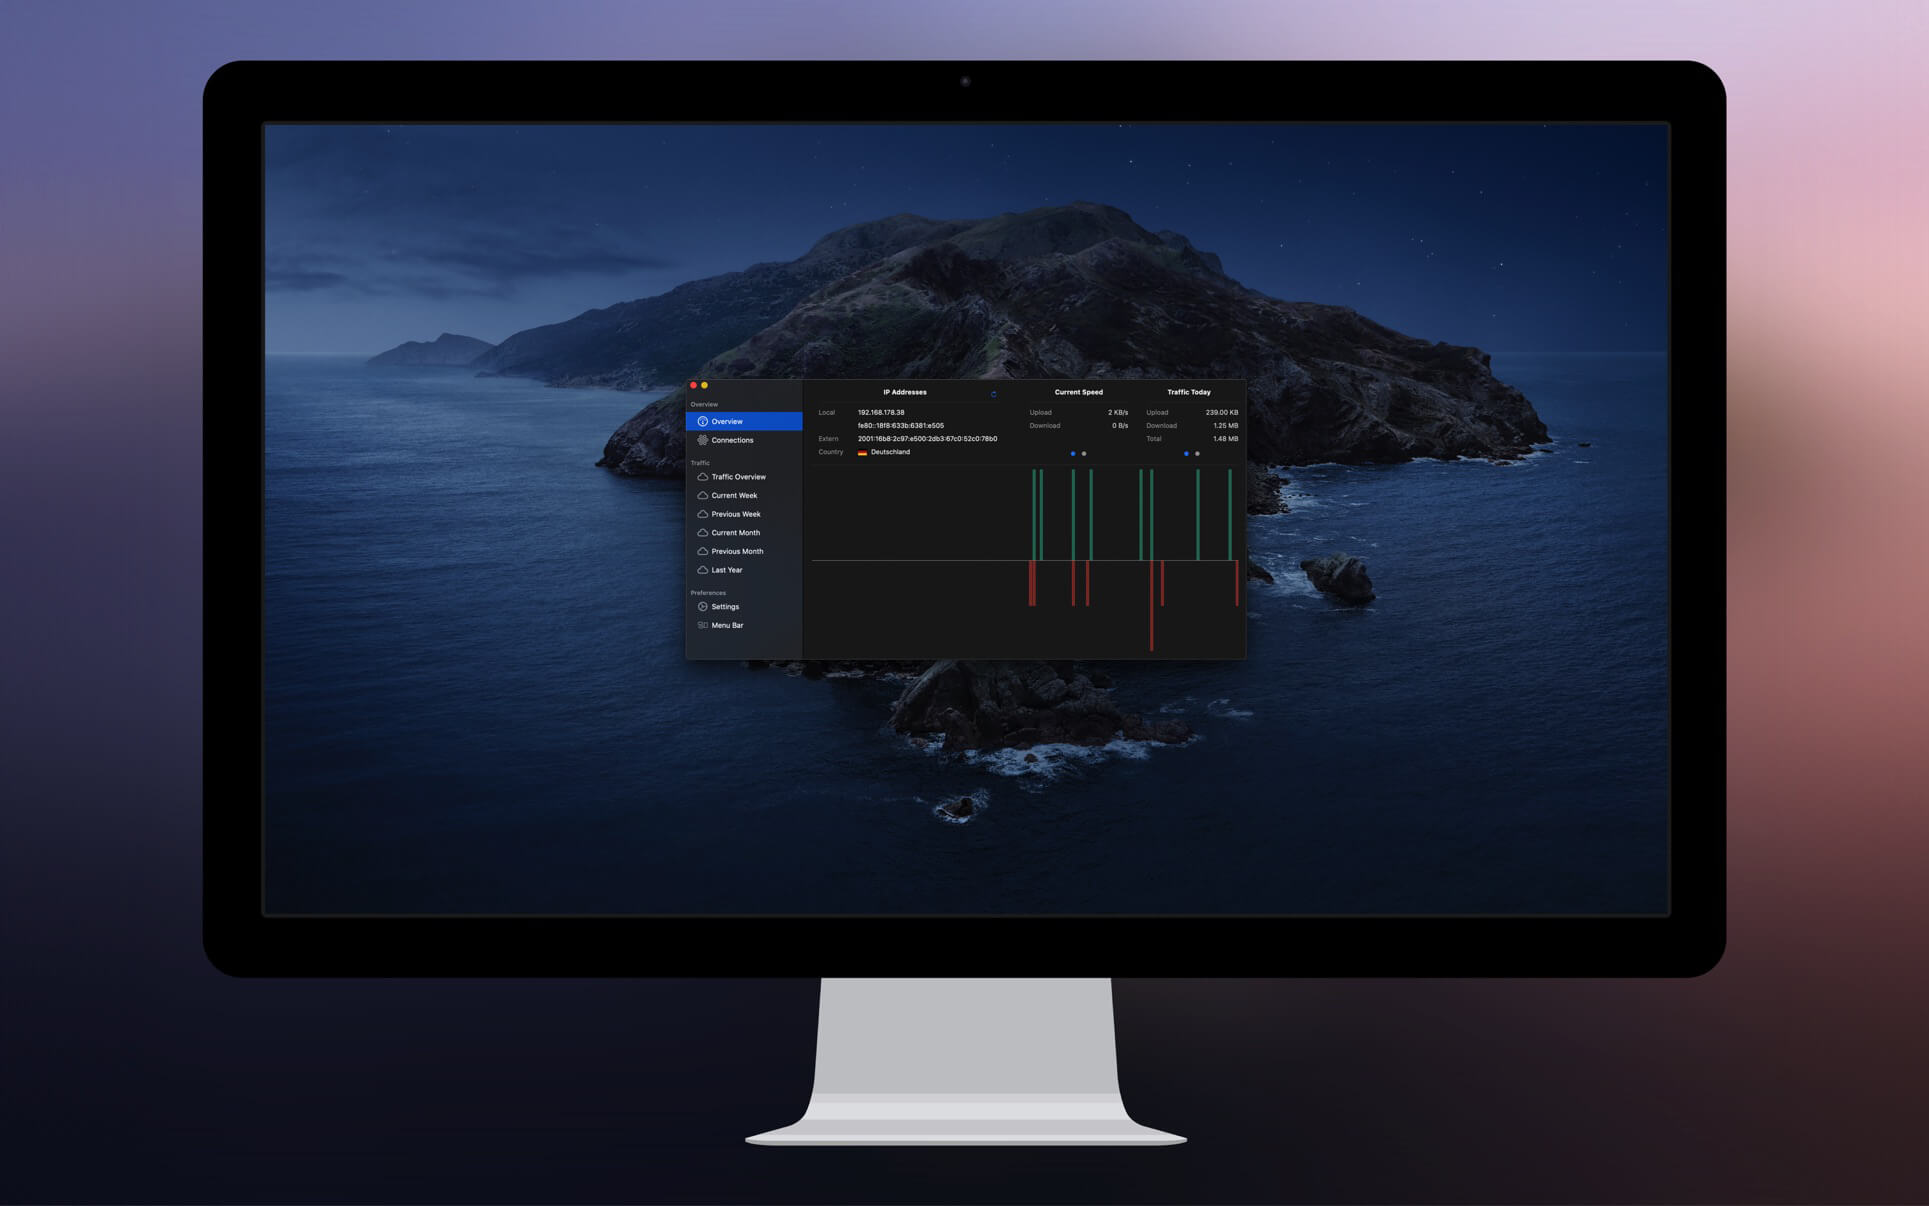
Task: Select gray page dot under Current Speed
Action: [x=1084, y=454]
